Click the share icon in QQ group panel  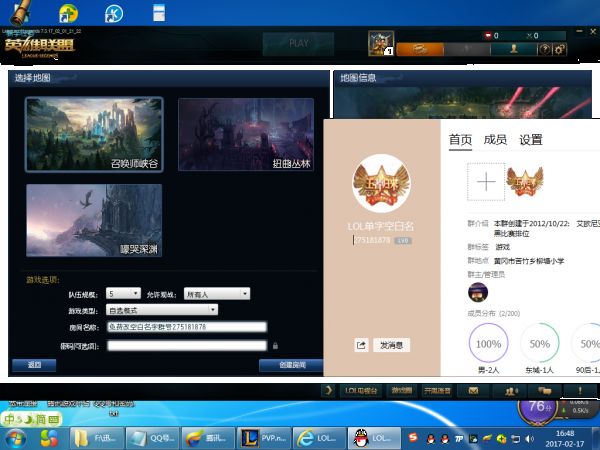pyautogui.click(x=361, y=345)
